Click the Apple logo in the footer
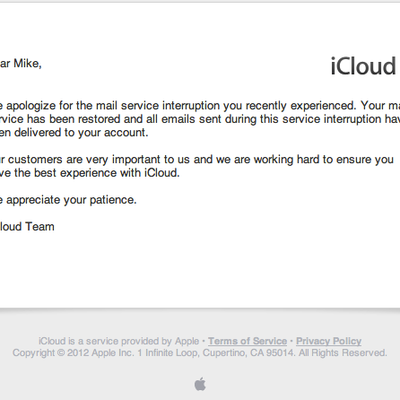This screenshot has height=400, width=400. (x=200, y=384)
